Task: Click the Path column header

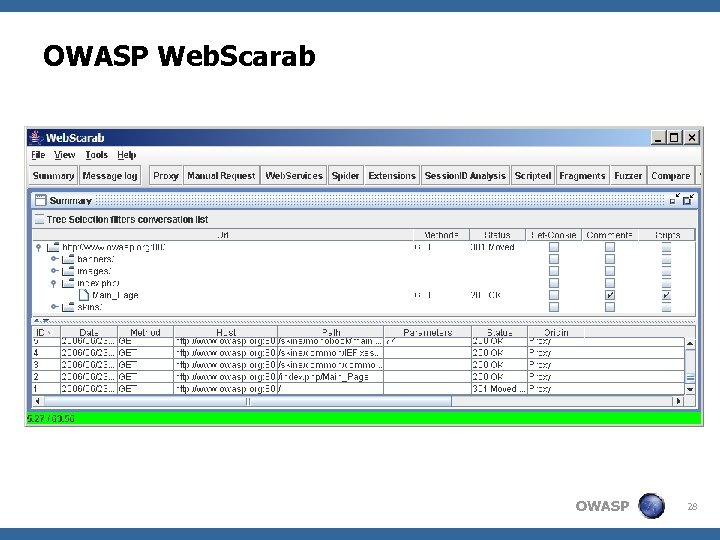Action: click(331, 332)
